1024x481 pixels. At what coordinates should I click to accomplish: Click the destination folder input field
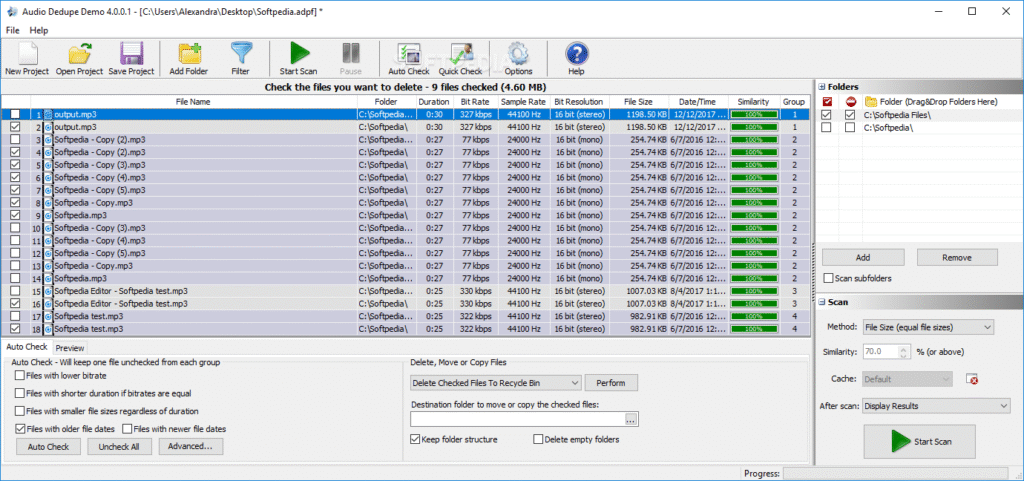pos(516,418)
